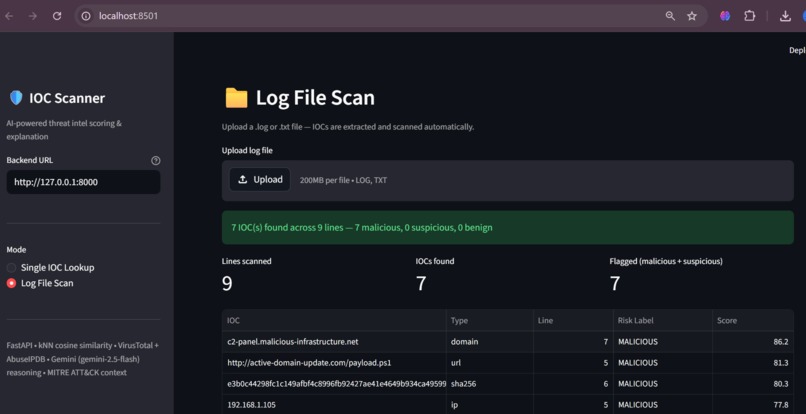Viewport: 806px width, 414px height.
Task: Click the domain type cell
Action: click(x=489, y=341)
